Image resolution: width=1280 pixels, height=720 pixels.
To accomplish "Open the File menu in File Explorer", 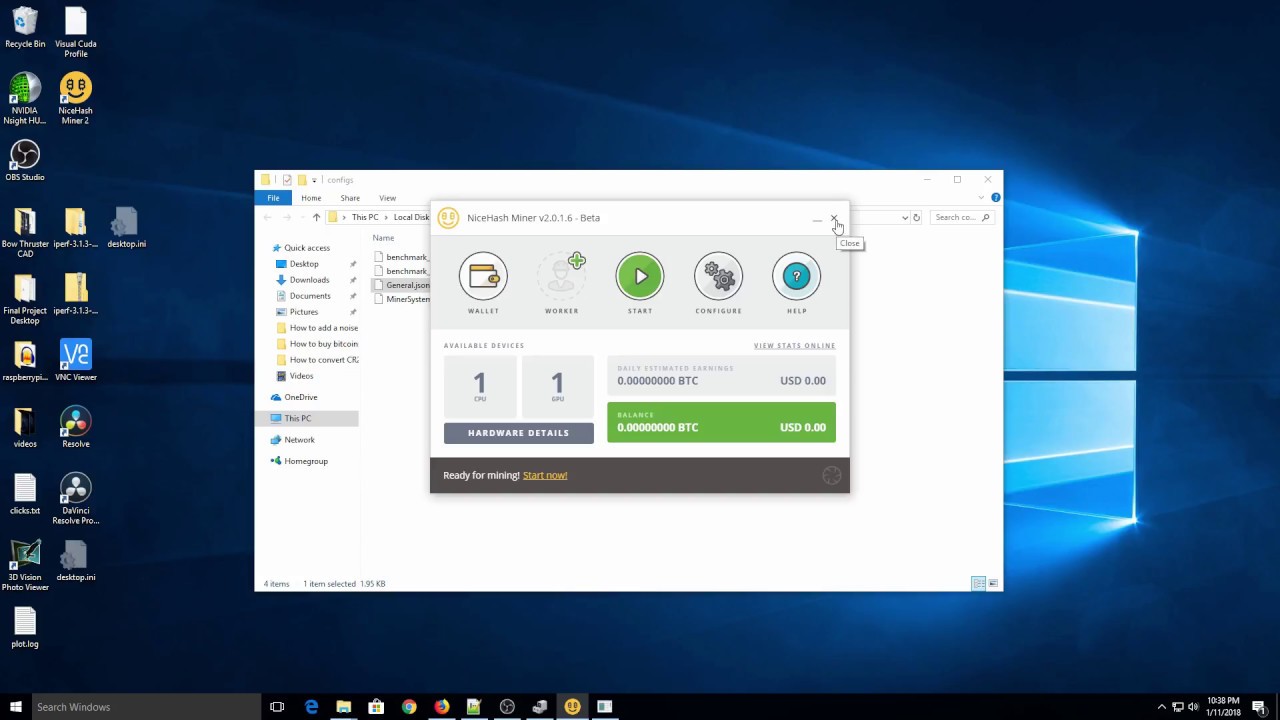I will 273,198.
